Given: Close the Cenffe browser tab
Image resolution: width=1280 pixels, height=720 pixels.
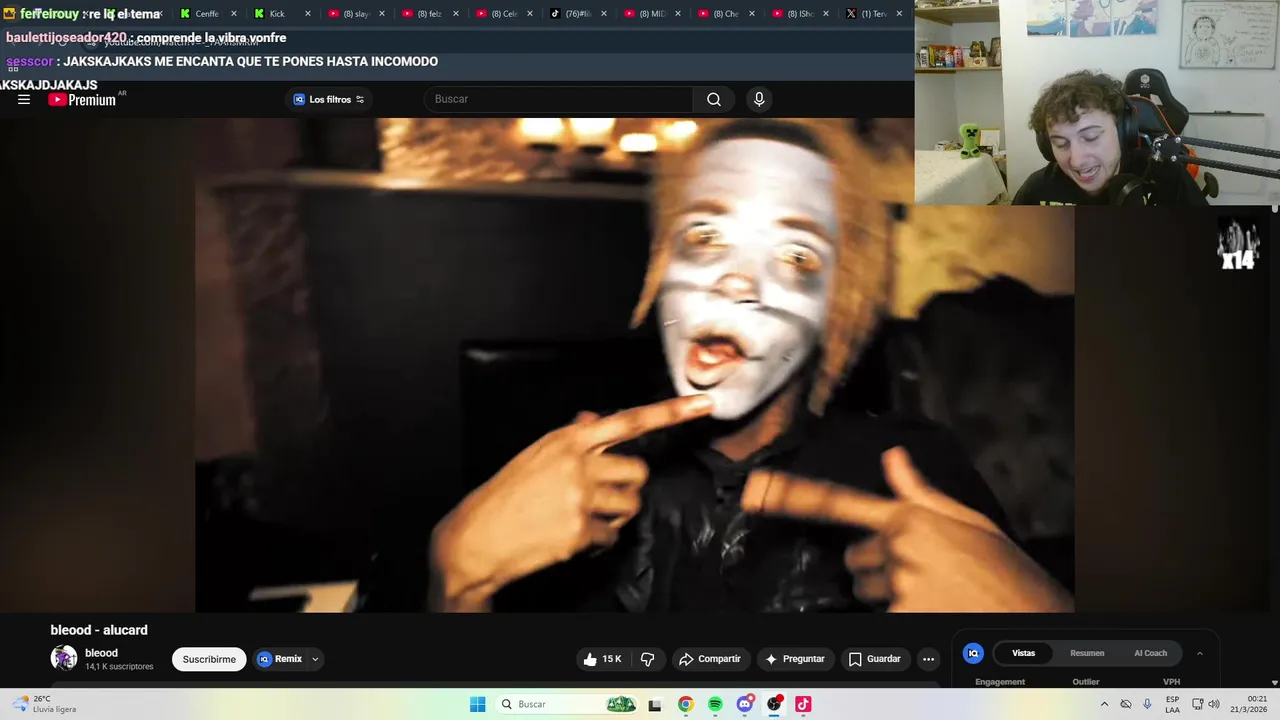Looking at the screenshot, I should tap(234, 14).
